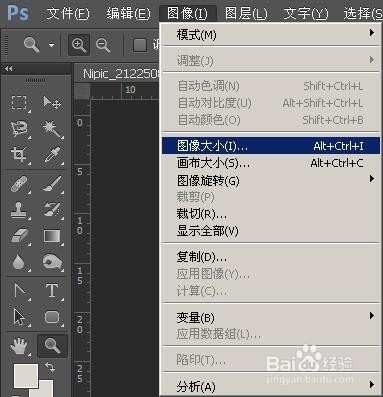
Task: Select the Pen tool
Action: point(19,291)
